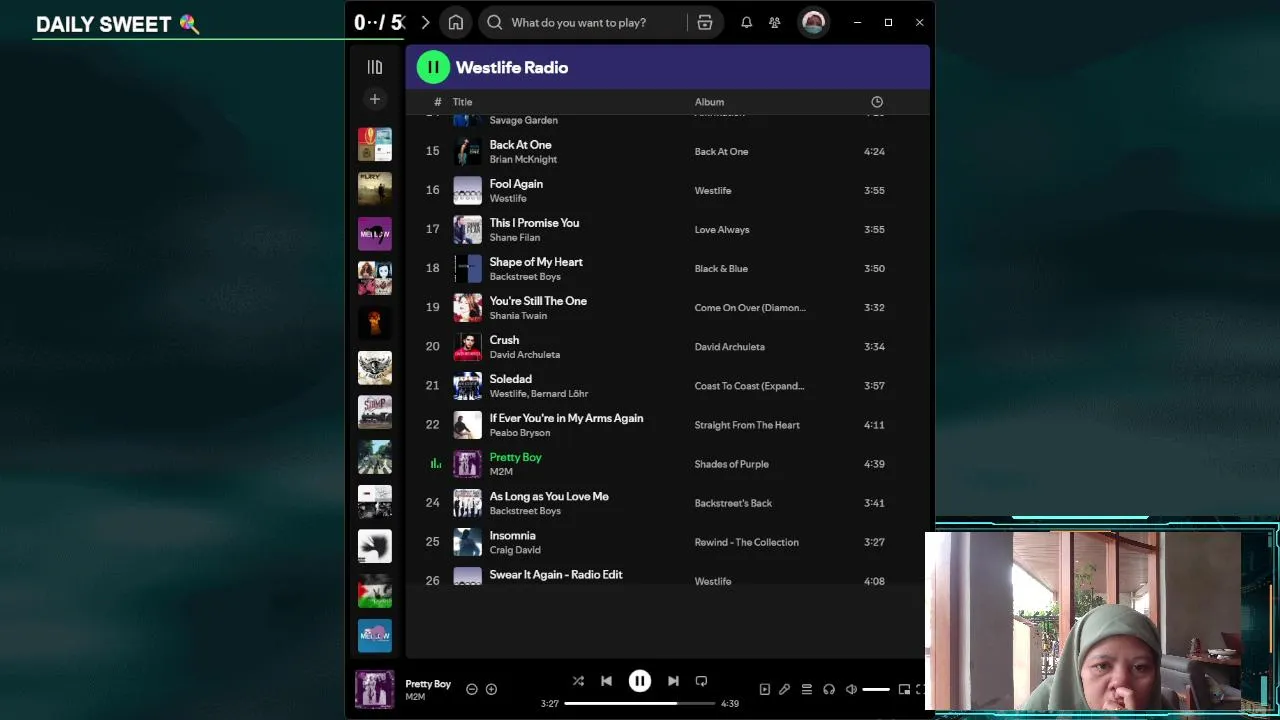
Task: Open artist Shania Twain
Action: pyautogui.click(x=518, y=315)
